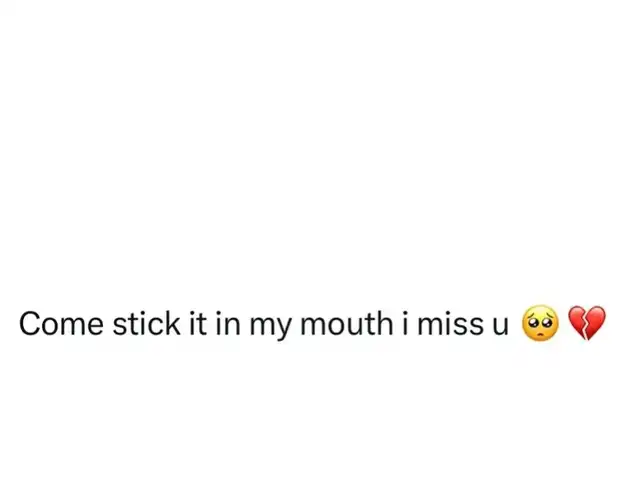Click the first m in "mouth"
Screen dimensions: 640x481
pyautogui.click(x=313, y=327)
